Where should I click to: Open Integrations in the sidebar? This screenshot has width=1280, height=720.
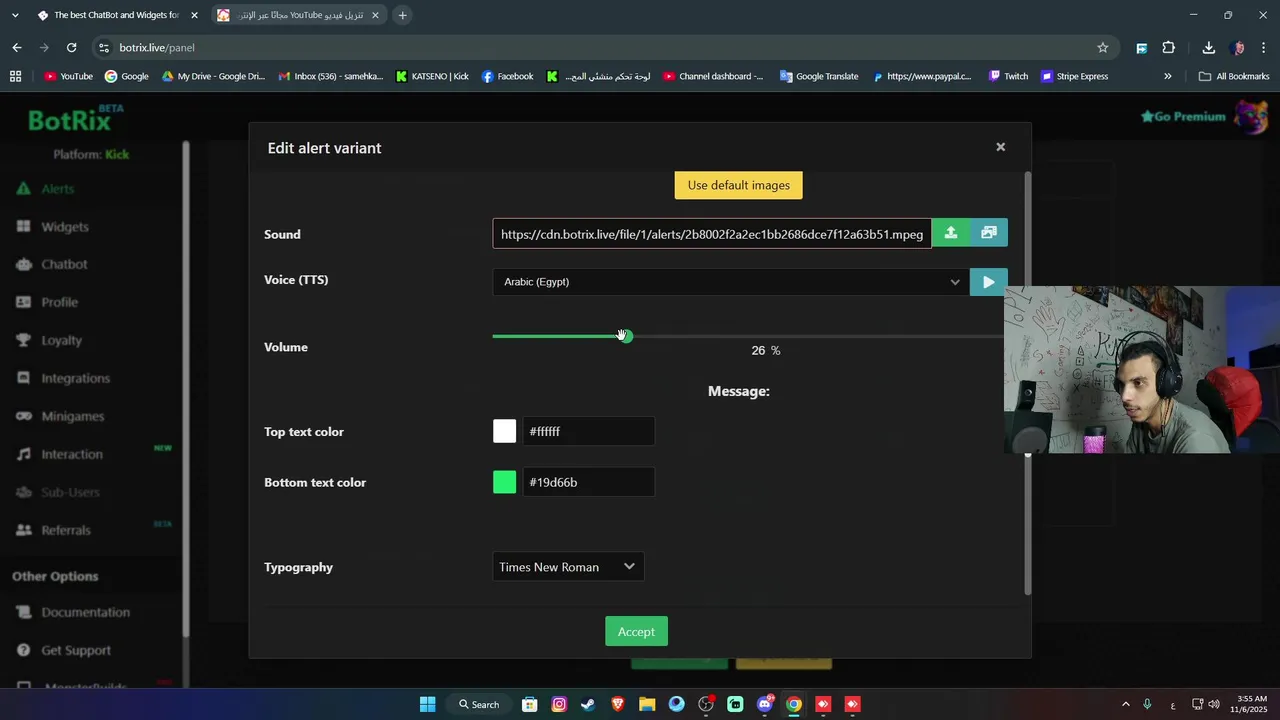tap(75, 378)
